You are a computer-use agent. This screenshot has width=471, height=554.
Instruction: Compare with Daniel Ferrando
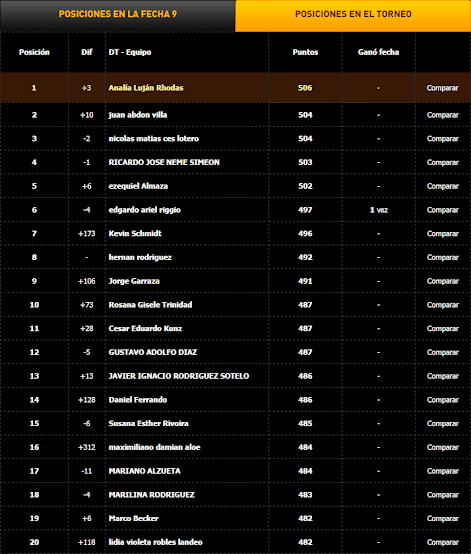[x=442, y=400]
